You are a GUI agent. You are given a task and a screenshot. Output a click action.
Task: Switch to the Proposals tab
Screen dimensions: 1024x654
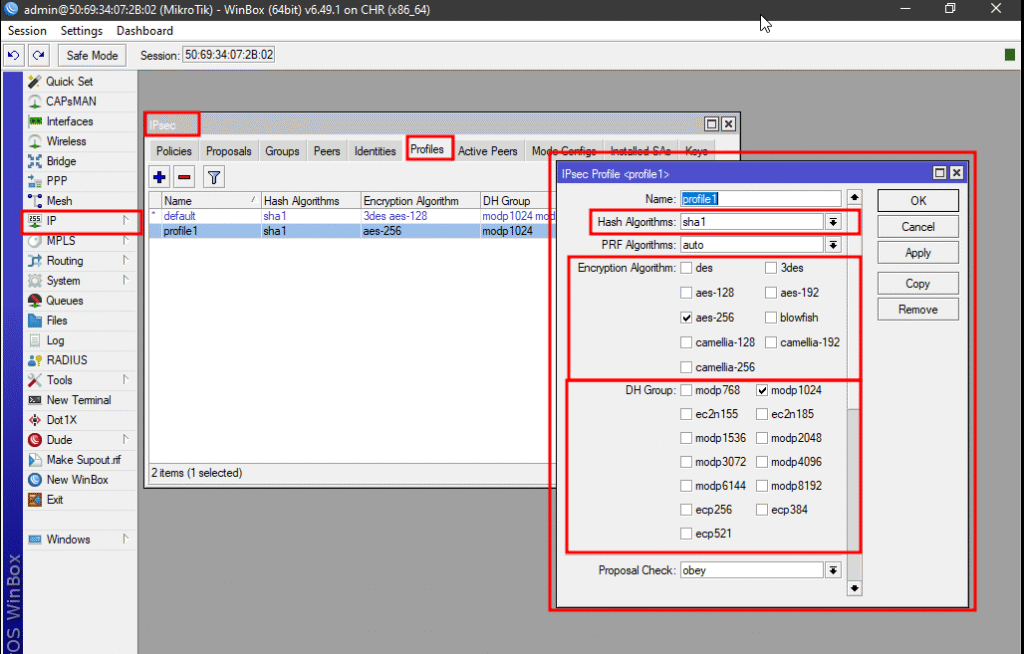pyautogui.click(x=228, y=151)
